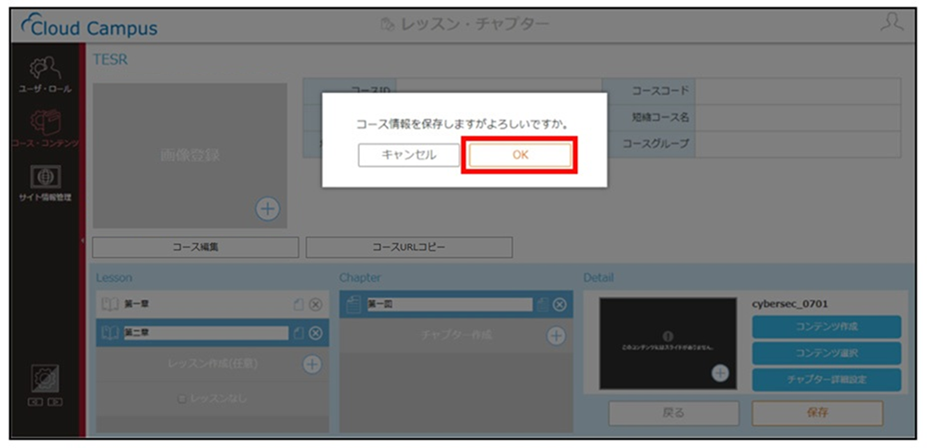Delete the 第一回 chapter with X icon
Viewport: 927px width, 448px height.
point(559,304)
